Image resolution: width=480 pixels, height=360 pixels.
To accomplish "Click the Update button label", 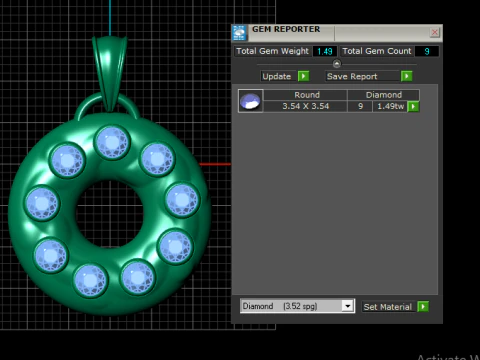I will [x=277, y=76].
